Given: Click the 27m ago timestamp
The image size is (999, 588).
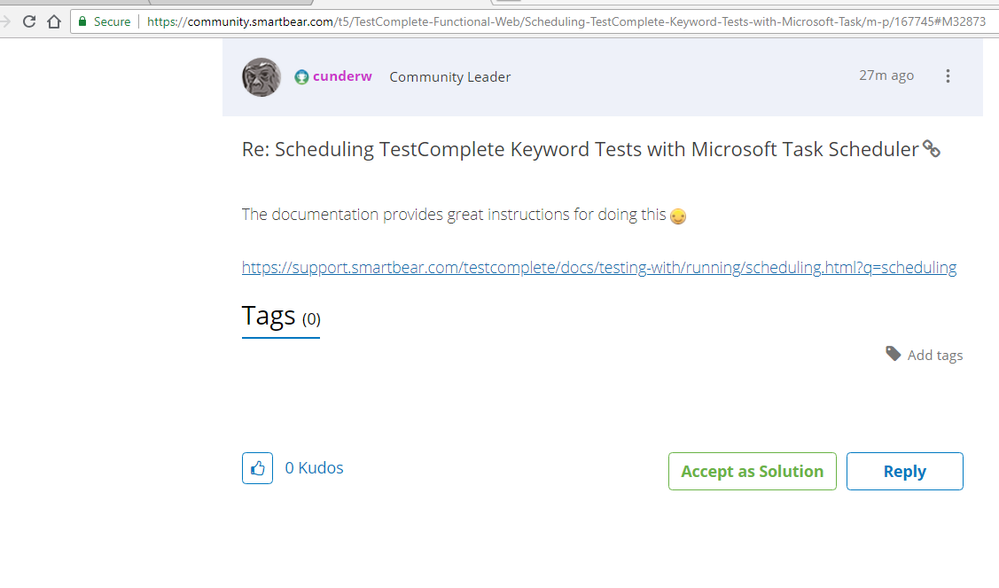Looking at the screenshot, I should coord(886,75).
